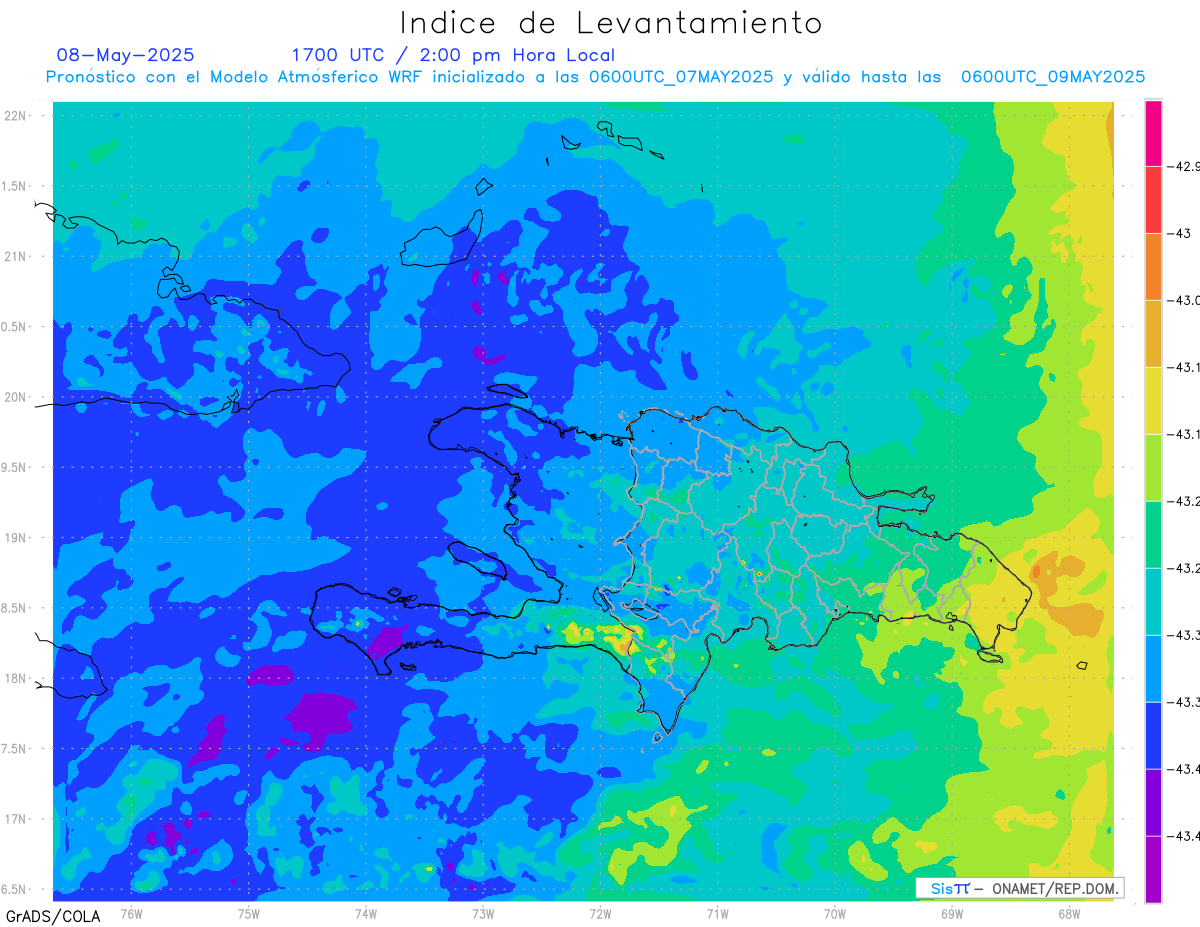Click the '68W' longitude label
This screenshot has height=927, width=1200.
[1069, 913]
